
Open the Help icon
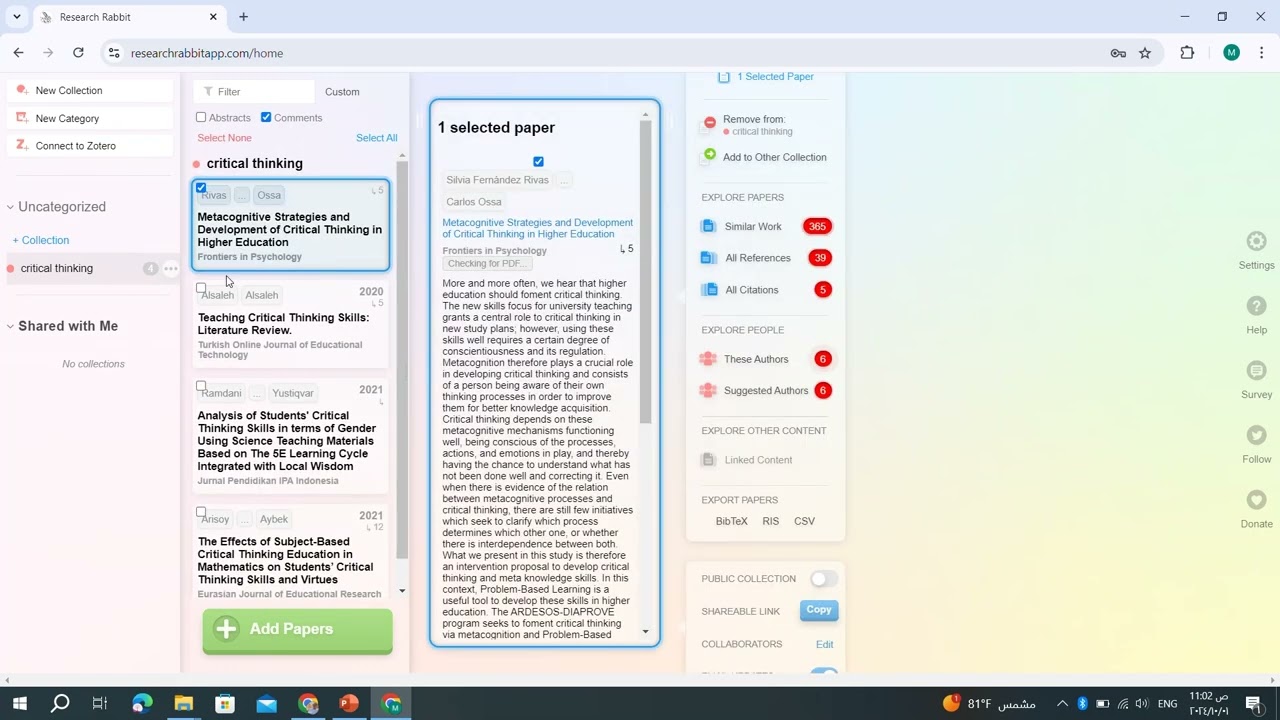tap(1257, 306)
